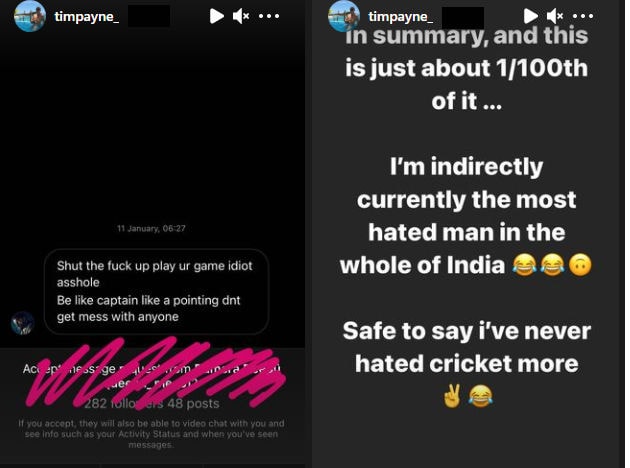Screen dimensions: 630x468
Task: Open profile avatar on right story
Action: [344, 16]
